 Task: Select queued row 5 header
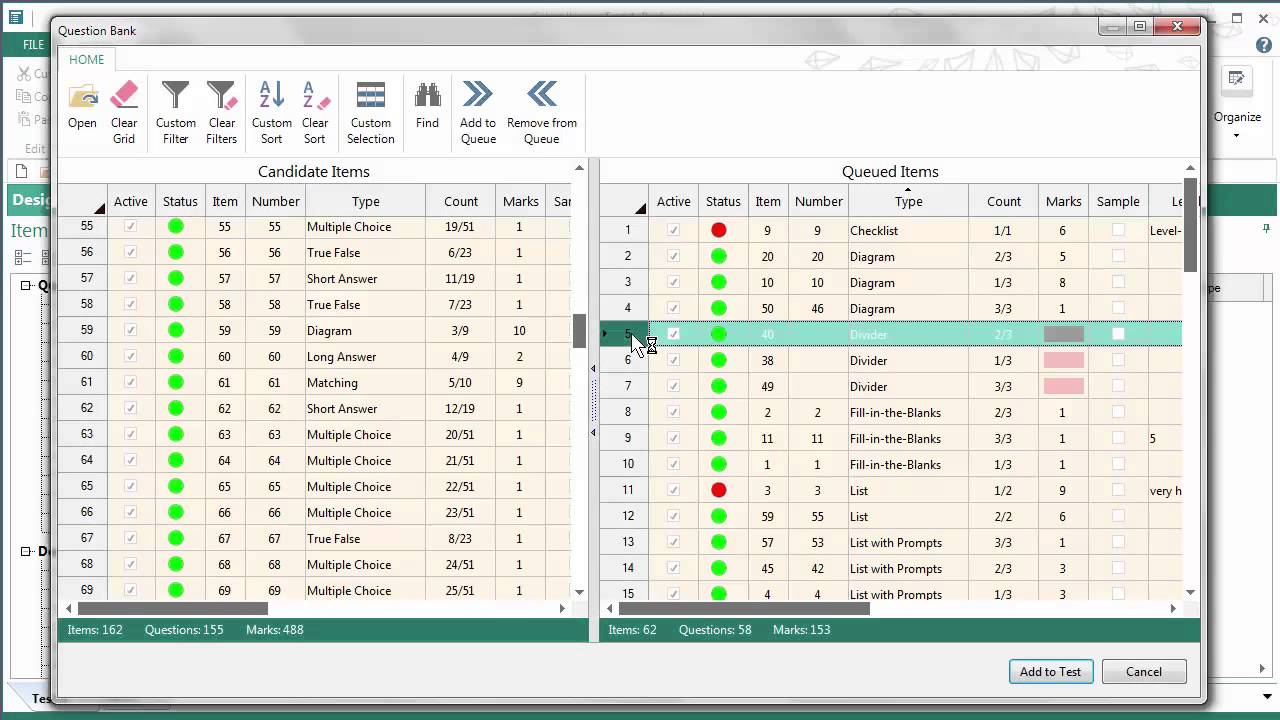625,335
